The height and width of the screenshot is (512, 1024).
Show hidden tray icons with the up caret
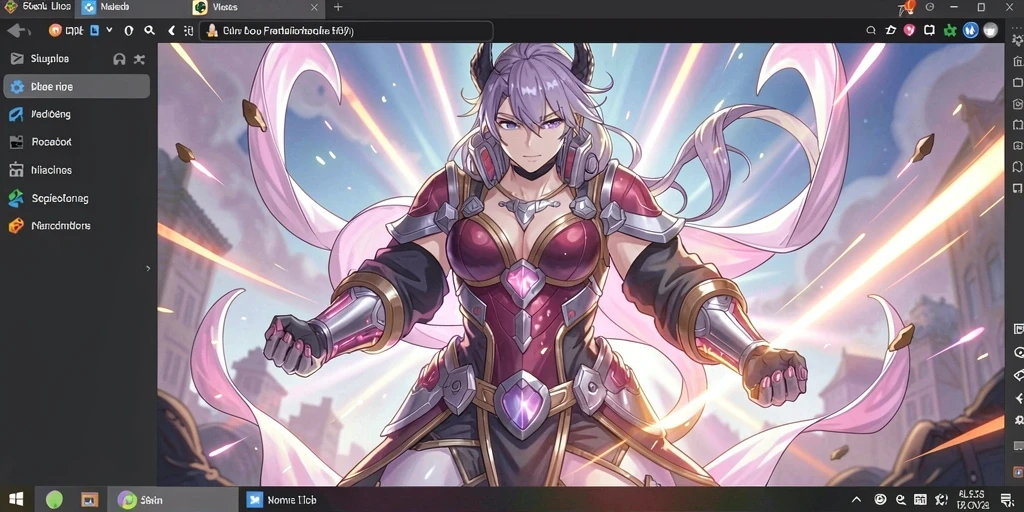[857, 500]
